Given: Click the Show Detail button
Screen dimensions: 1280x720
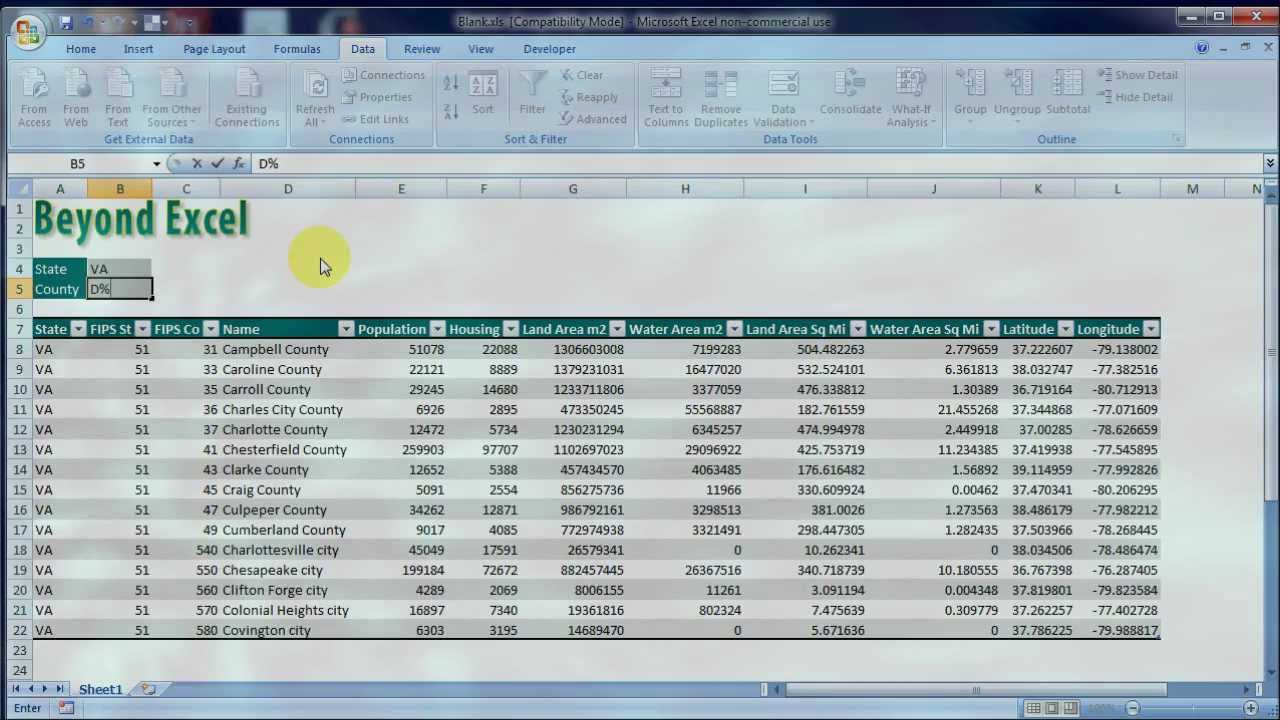Looking at the screenshot, I should click(x=1137, y=75).
